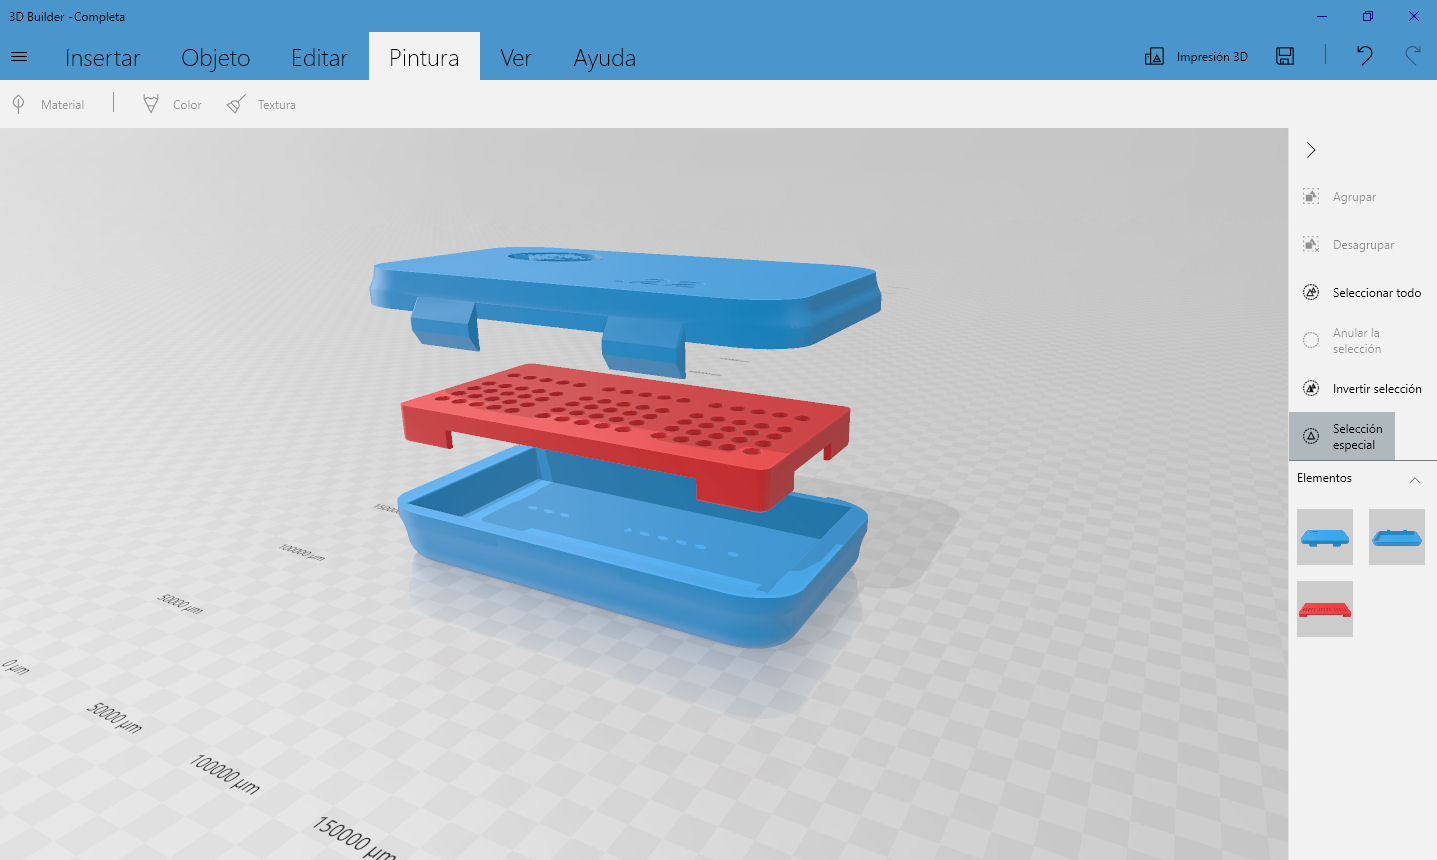Save the model with the floppy disk icon
The width and height of the screenshot is (1437, 860).
tap(1285, 57)
